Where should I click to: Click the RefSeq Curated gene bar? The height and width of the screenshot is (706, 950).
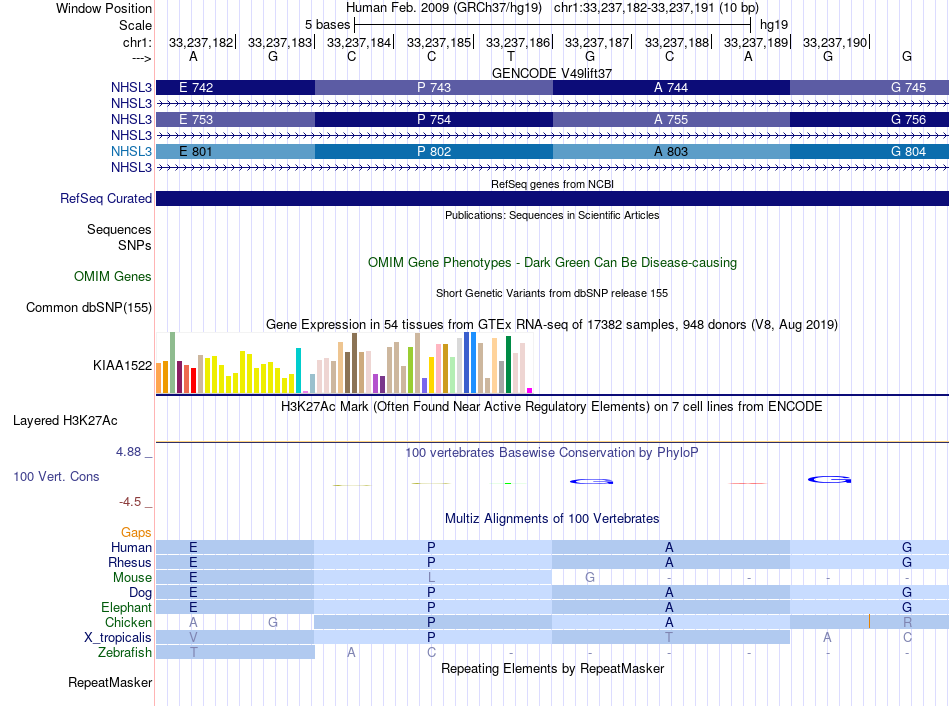click(x=553, y=199)
